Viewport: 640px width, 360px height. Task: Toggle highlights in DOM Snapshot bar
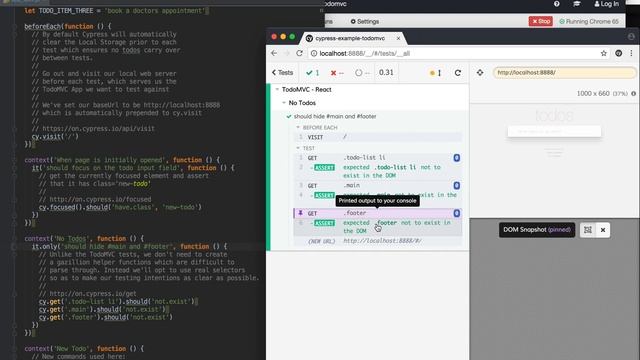(588, 230)
